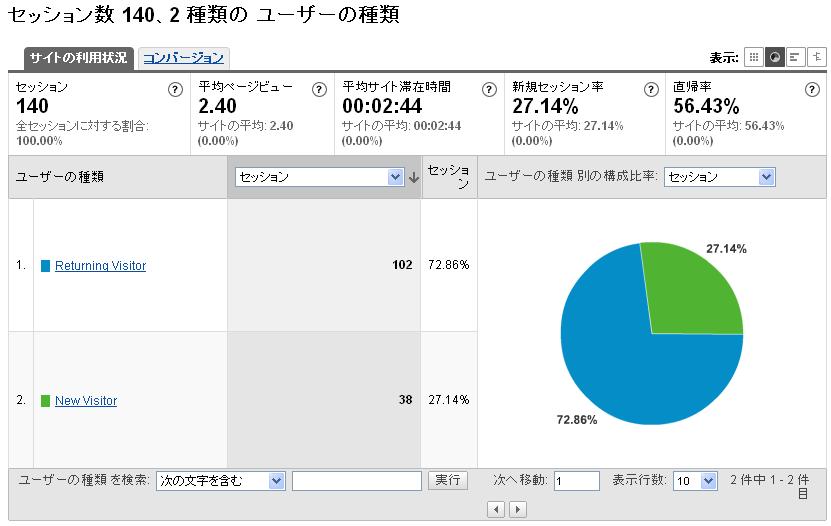831x526 pixels.
Task: Expand the pie chart 構成比率 metric dropdown
Action: point(719,177)
